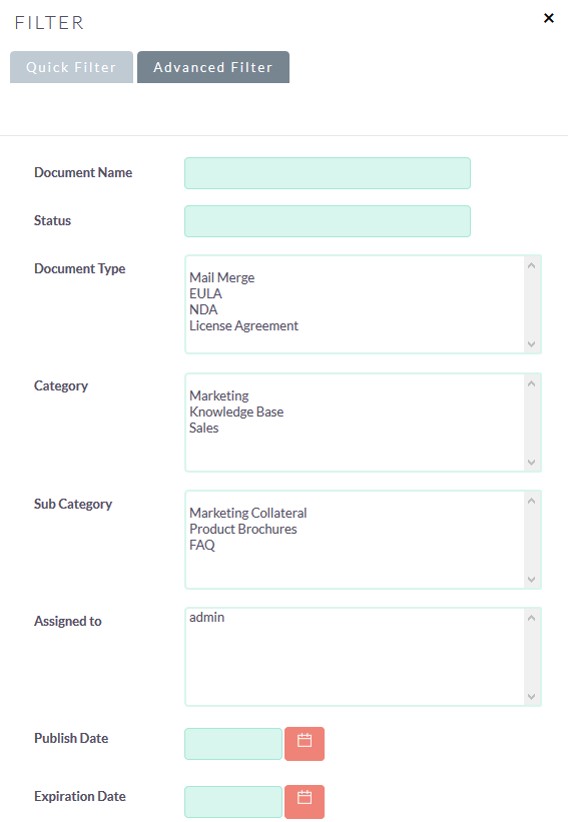
Task: Click the Status input field
Action: click(x=327, y=221)
